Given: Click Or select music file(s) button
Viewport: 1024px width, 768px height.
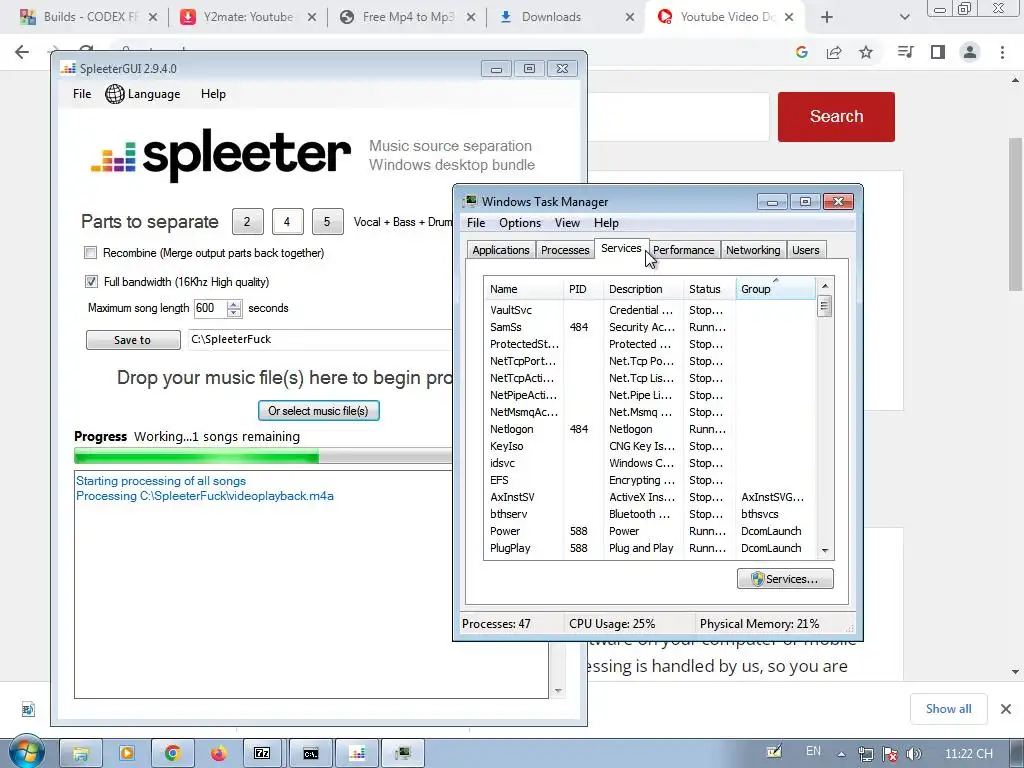Looking at the screenshot, I should tap(319, 411).
